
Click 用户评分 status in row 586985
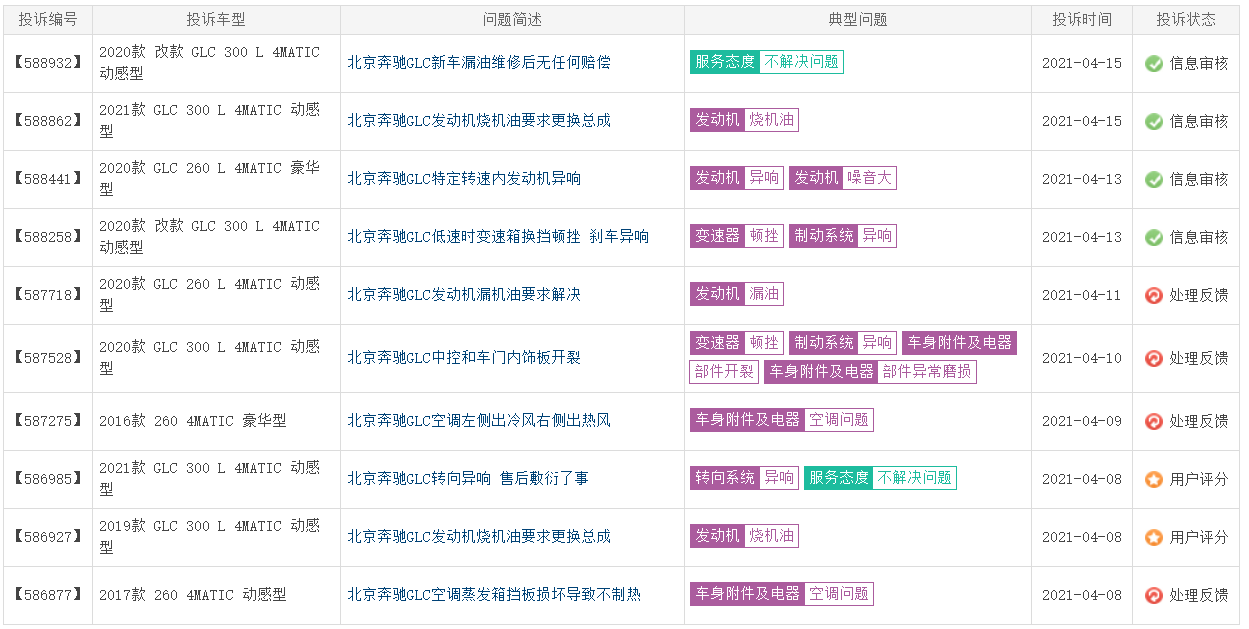coord(1198,479)
